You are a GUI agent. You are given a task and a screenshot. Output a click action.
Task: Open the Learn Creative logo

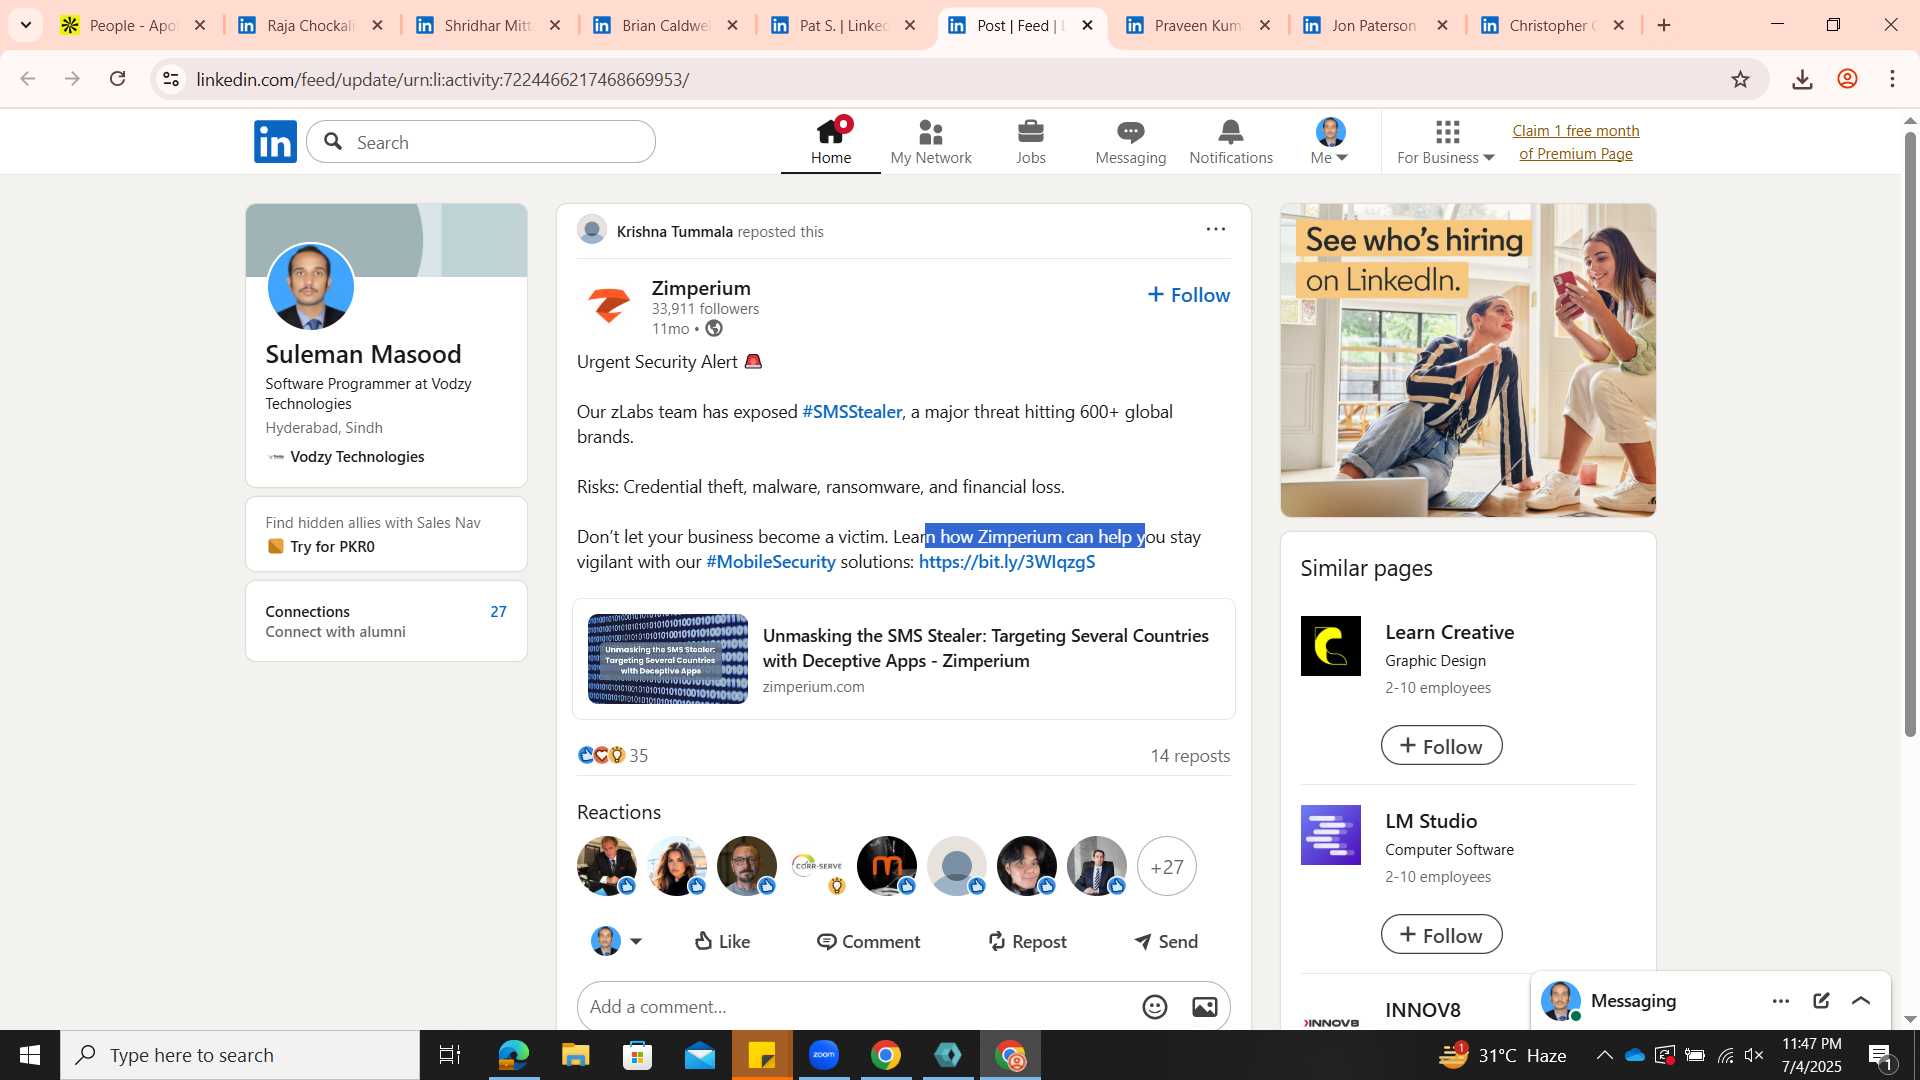coord(1330,646)
